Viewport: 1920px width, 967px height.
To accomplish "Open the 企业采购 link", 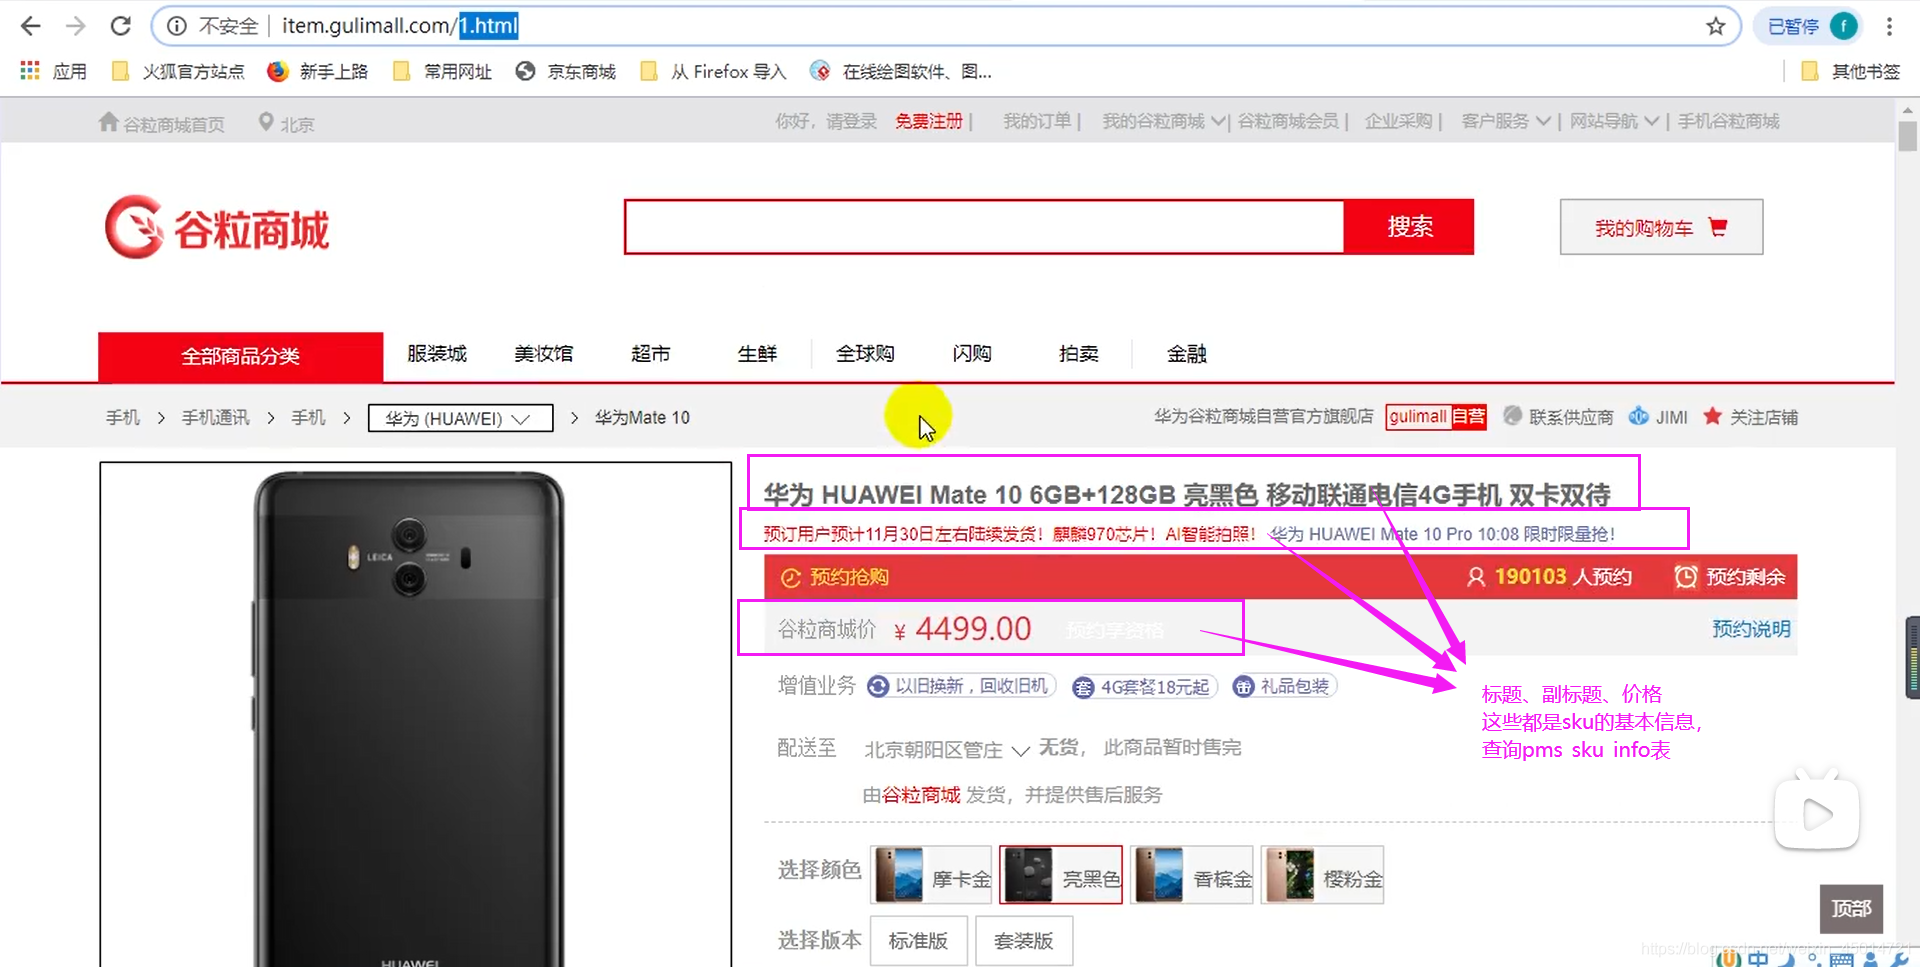I will [x=1398, y=121].
